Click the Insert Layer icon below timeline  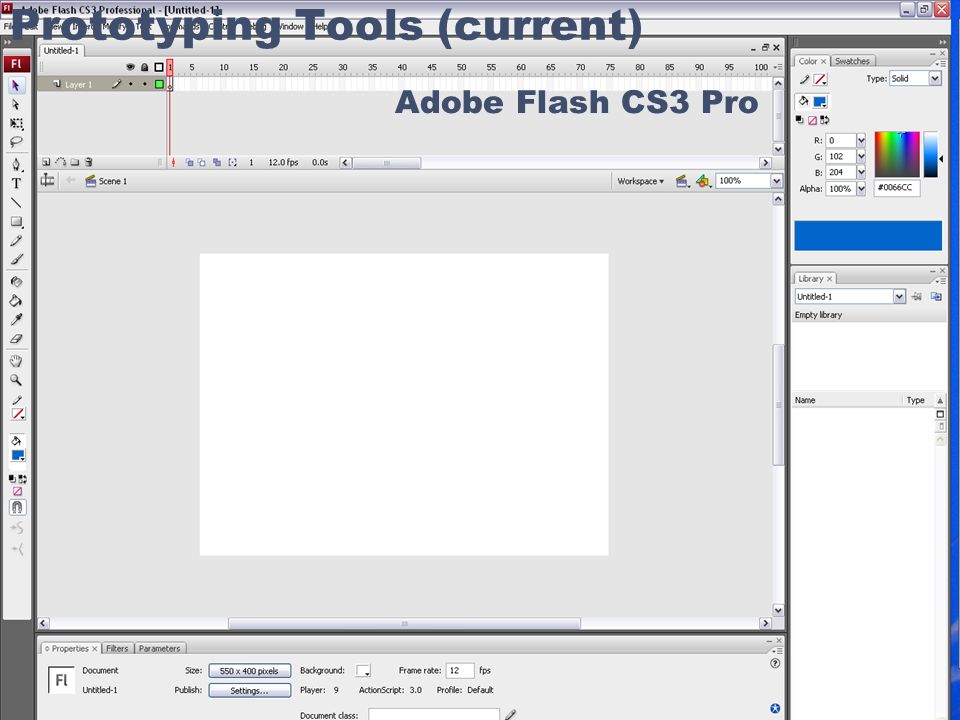(46, 162)
